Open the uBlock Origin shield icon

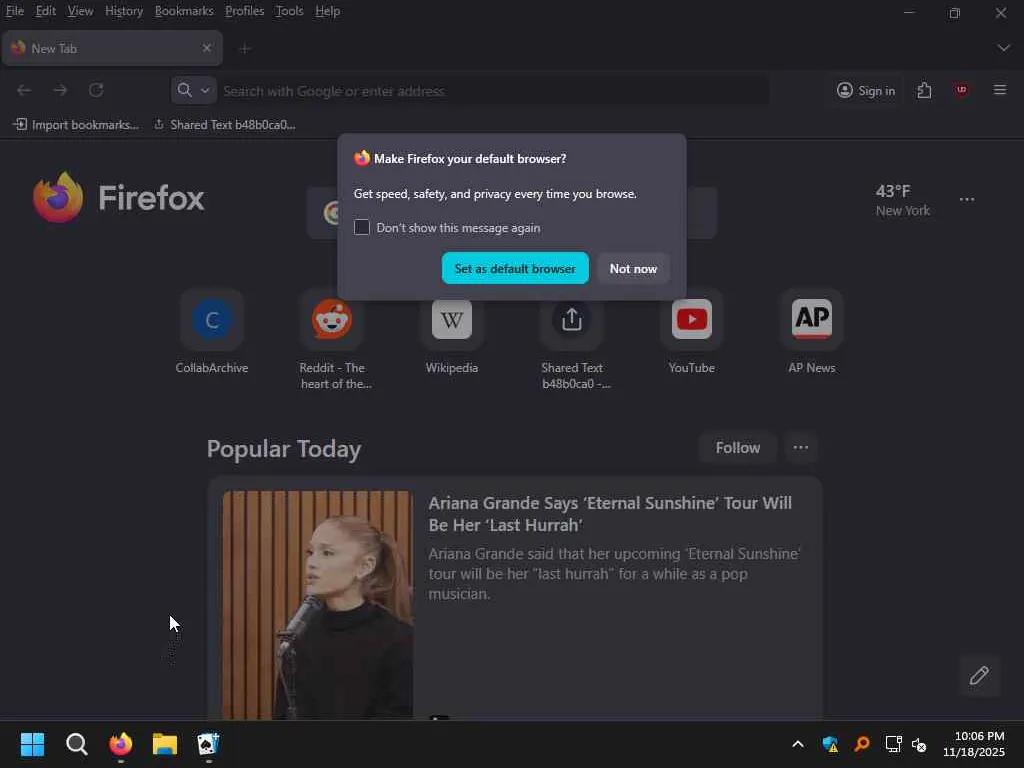[x=961, y=90]
